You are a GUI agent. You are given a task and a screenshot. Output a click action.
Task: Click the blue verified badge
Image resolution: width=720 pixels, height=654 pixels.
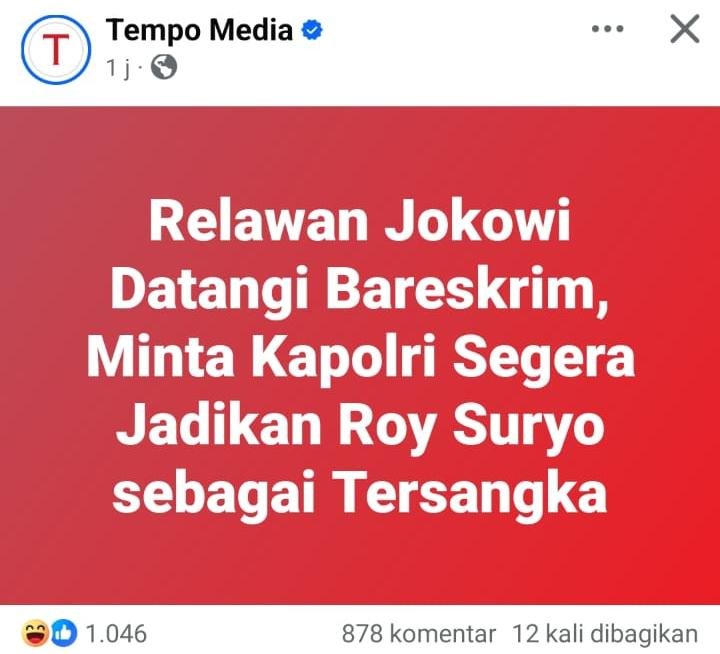(312, 30)
